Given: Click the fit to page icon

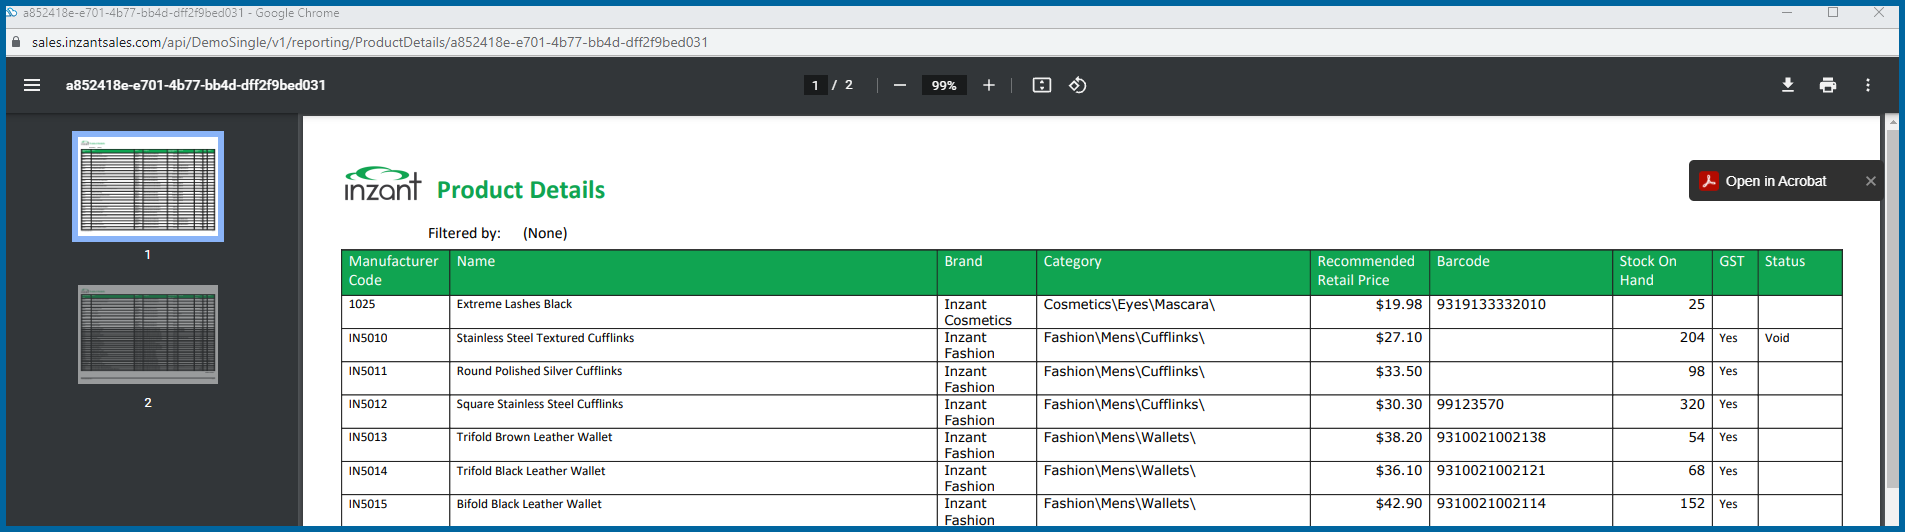Looking at the screenshot, I should tap(1042, 85).
